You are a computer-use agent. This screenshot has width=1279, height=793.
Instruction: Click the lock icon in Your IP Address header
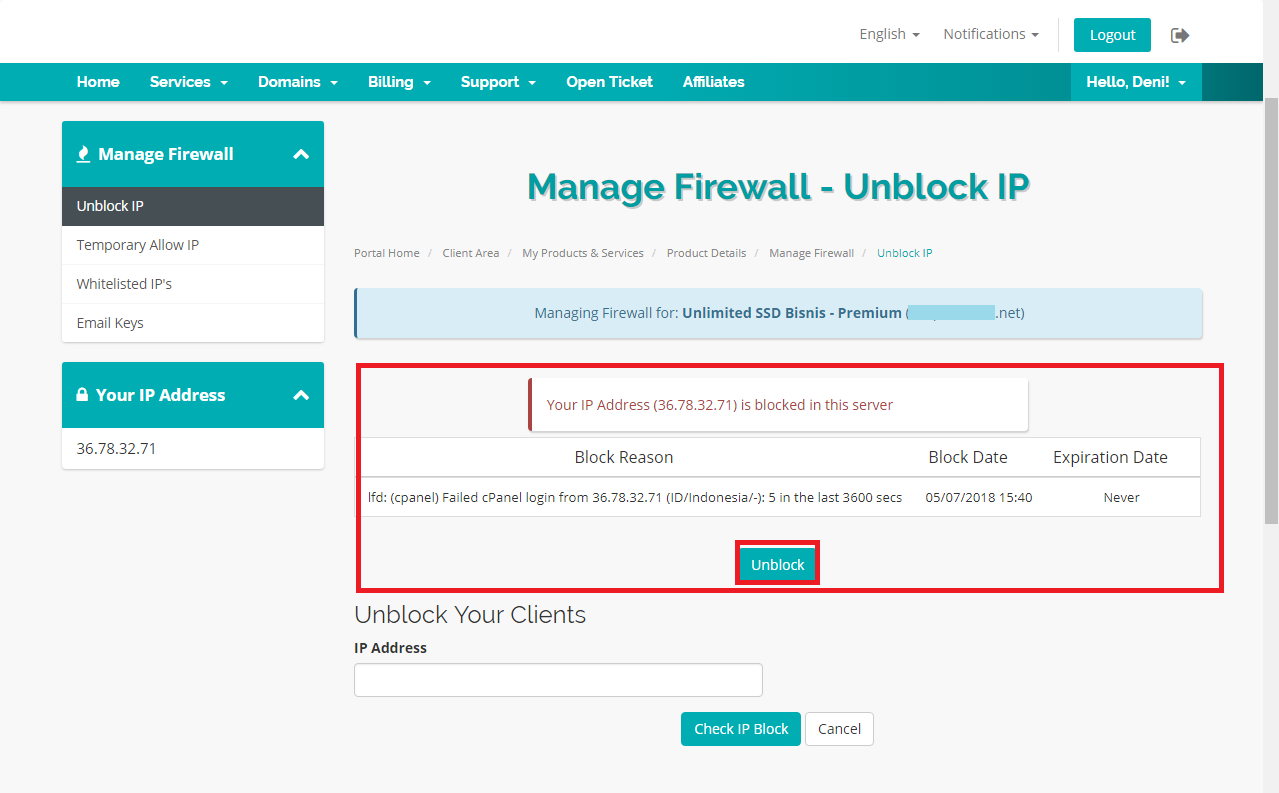(x=82, y=395)
